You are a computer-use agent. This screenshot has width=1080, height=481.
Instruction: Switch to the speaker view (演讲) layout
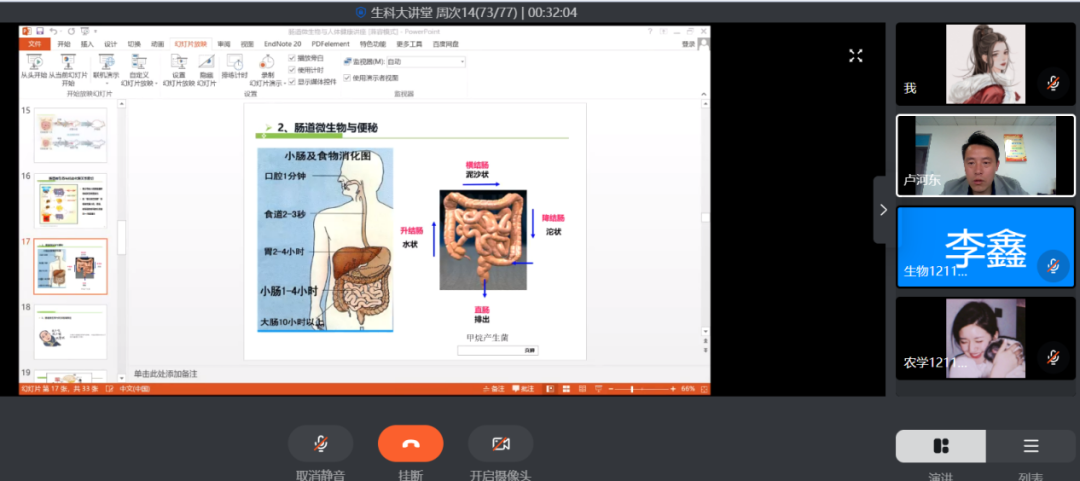pyautogui.click(x=940, y=446)
